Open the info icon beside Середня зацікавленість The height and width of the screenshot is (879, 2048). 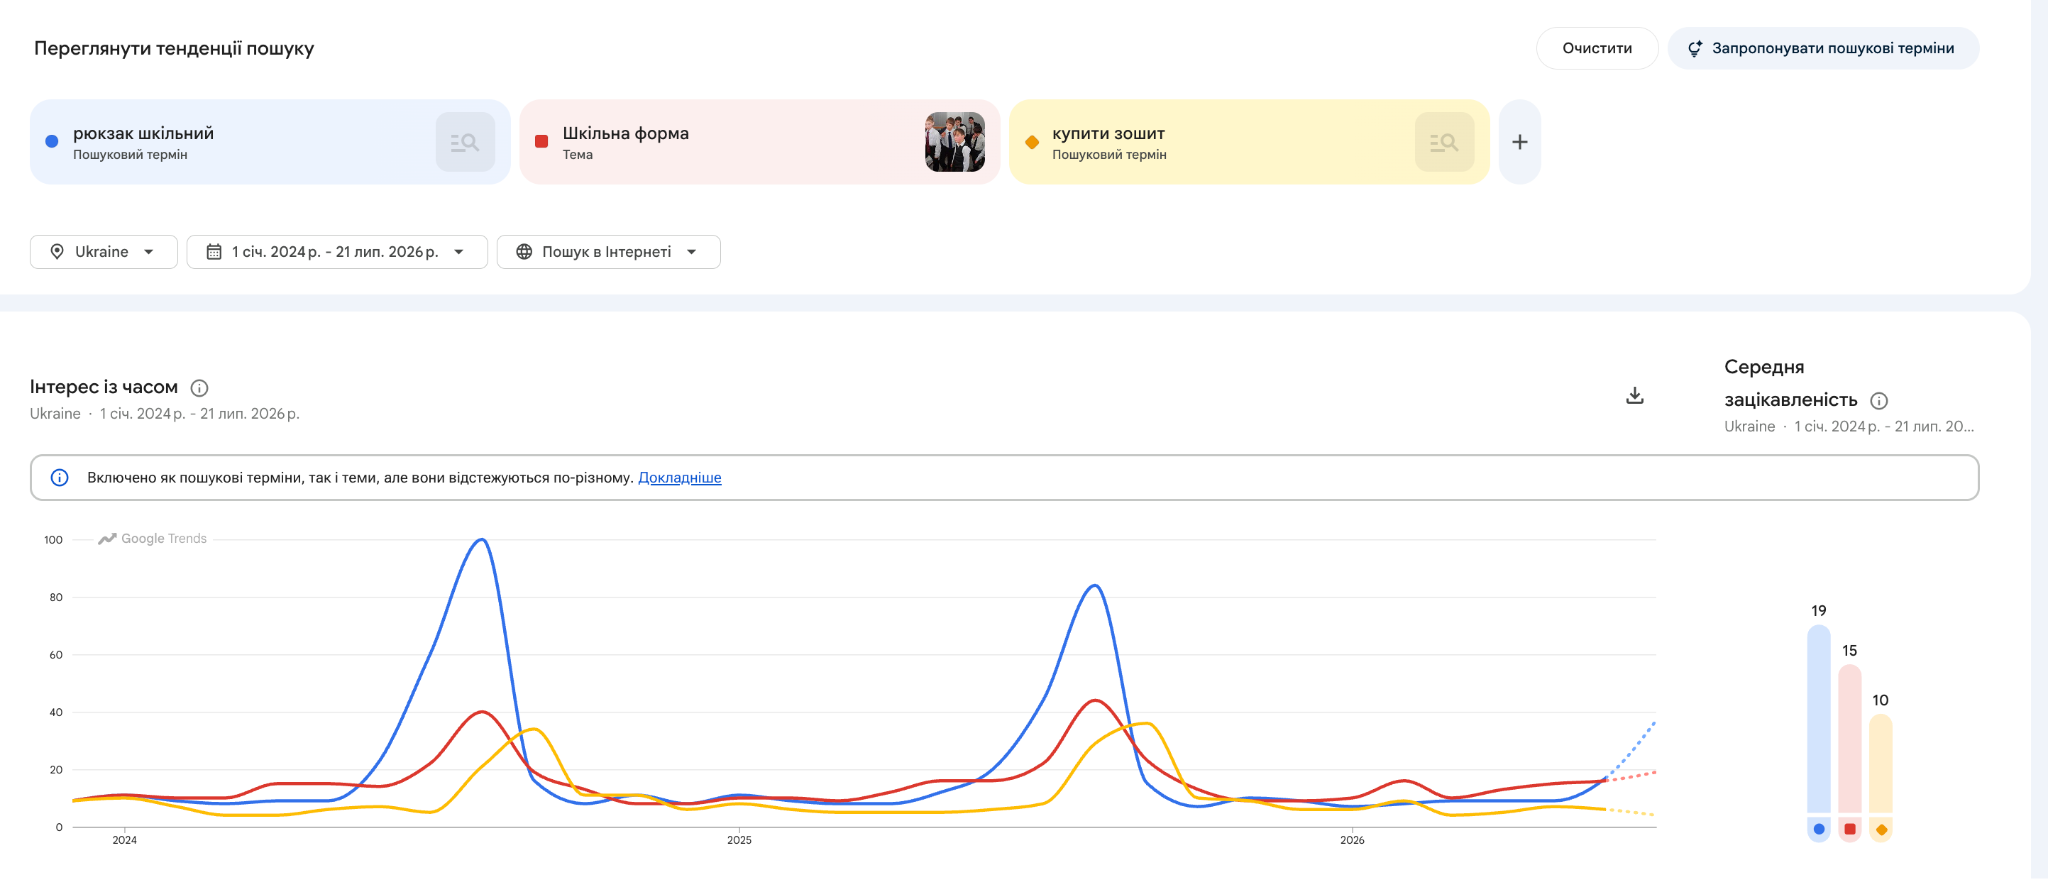click(1879, 401)
